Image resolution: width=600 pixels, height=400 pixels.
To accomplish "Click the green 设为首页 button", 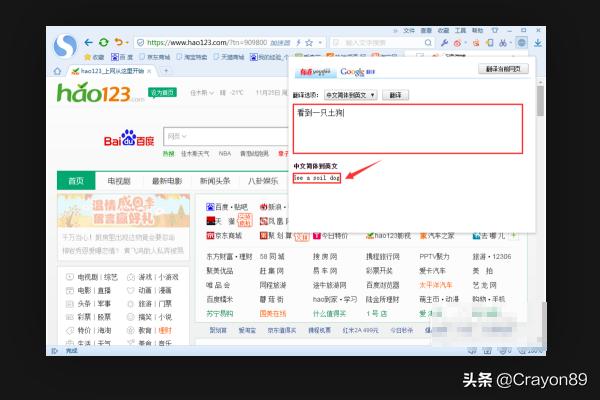I will pyautogui.click(x=162, y=92).
